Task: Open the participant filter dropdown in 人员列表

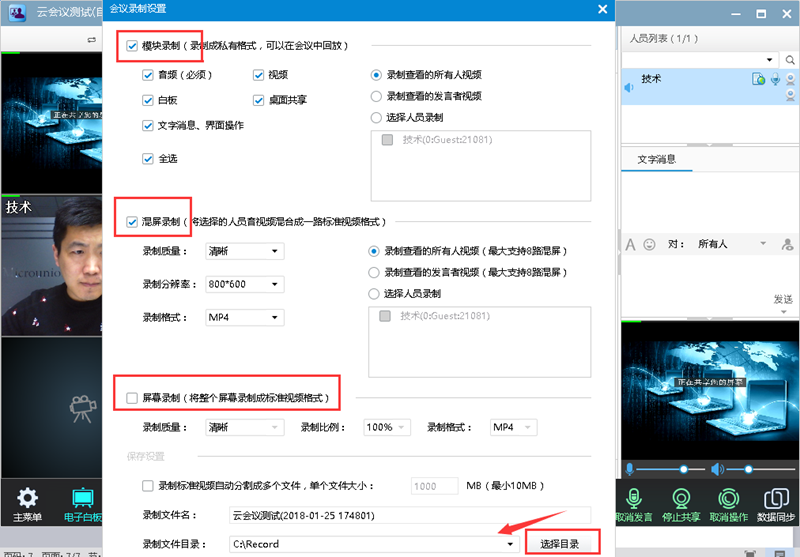Action: [x=769, y=60]
